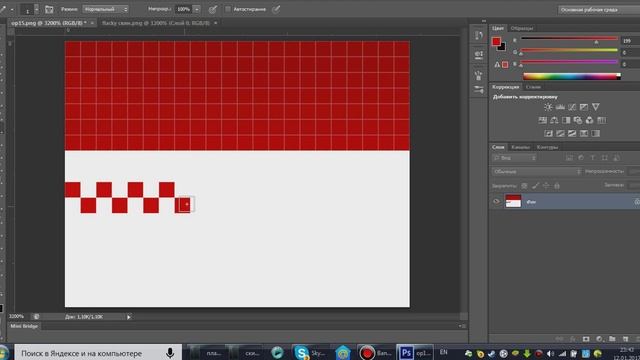Toggle lock position icon
Screen dimensions: 640x360
pyautogui.click(x=546, y=186)
